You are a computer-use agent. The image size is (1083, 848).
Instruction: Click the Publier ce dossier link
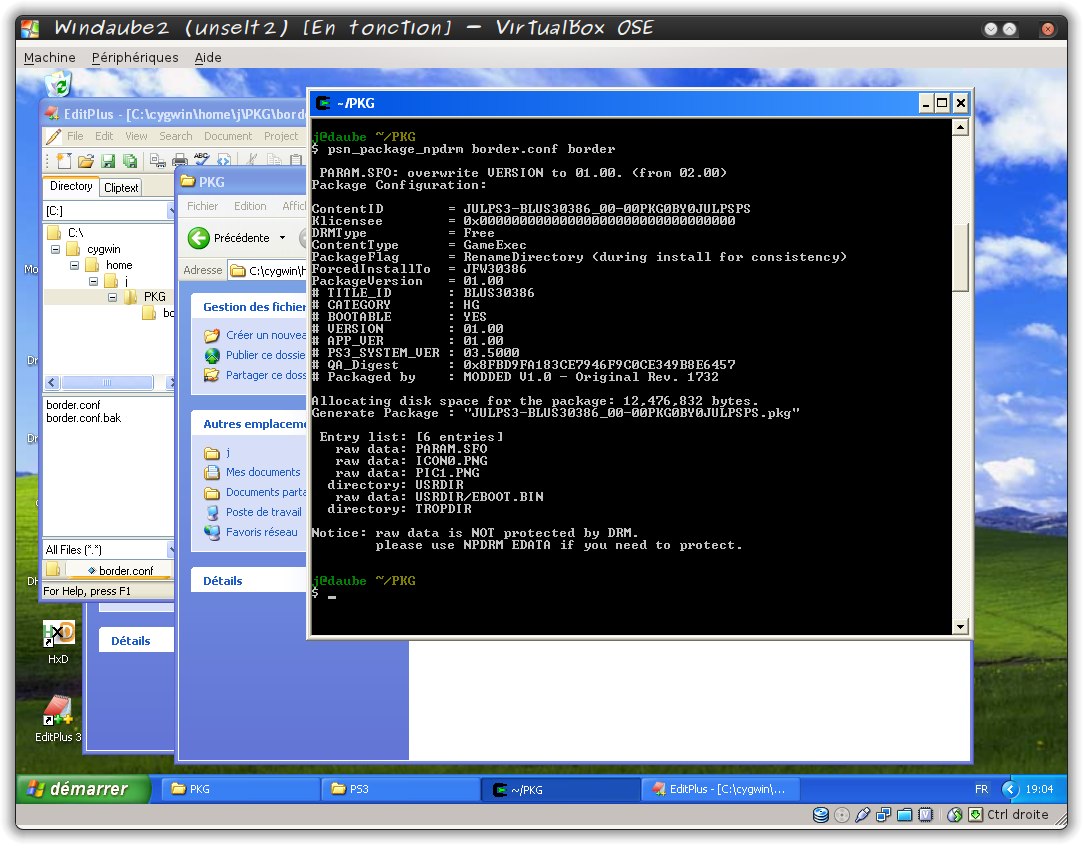click(x=265, y=356)
